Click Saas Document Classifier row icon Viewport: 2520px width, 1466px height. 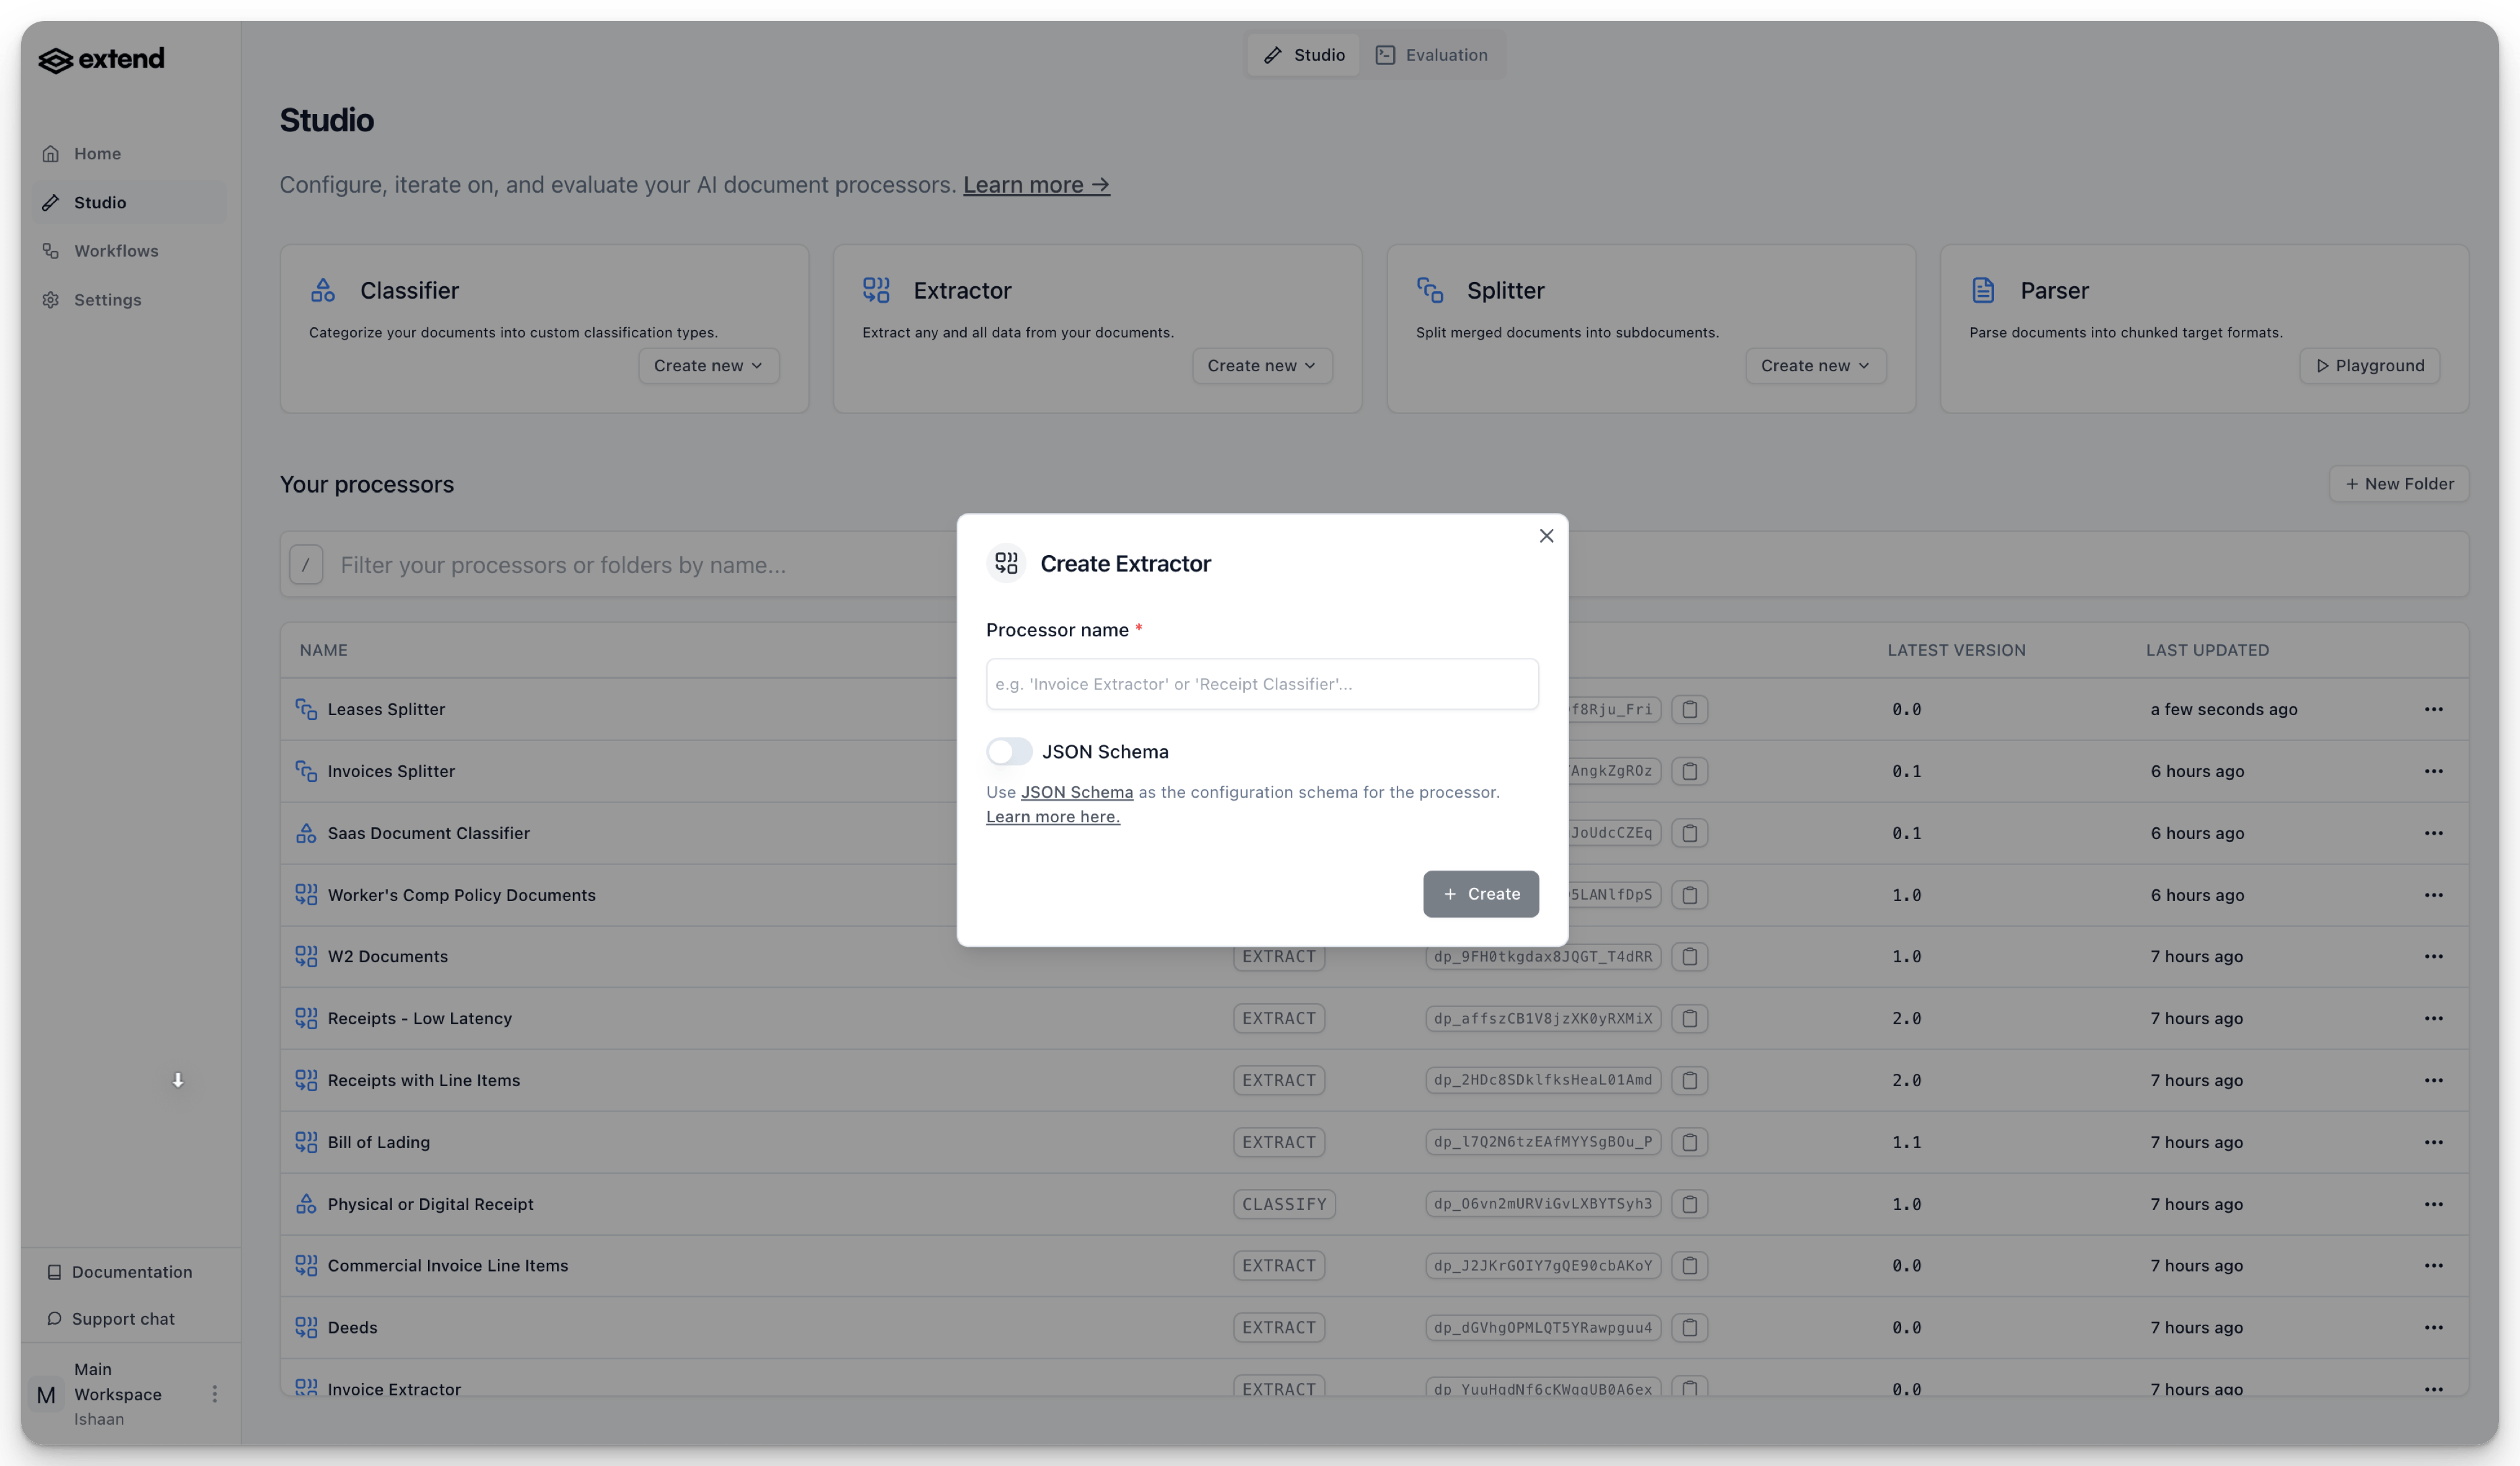point(306,833)
